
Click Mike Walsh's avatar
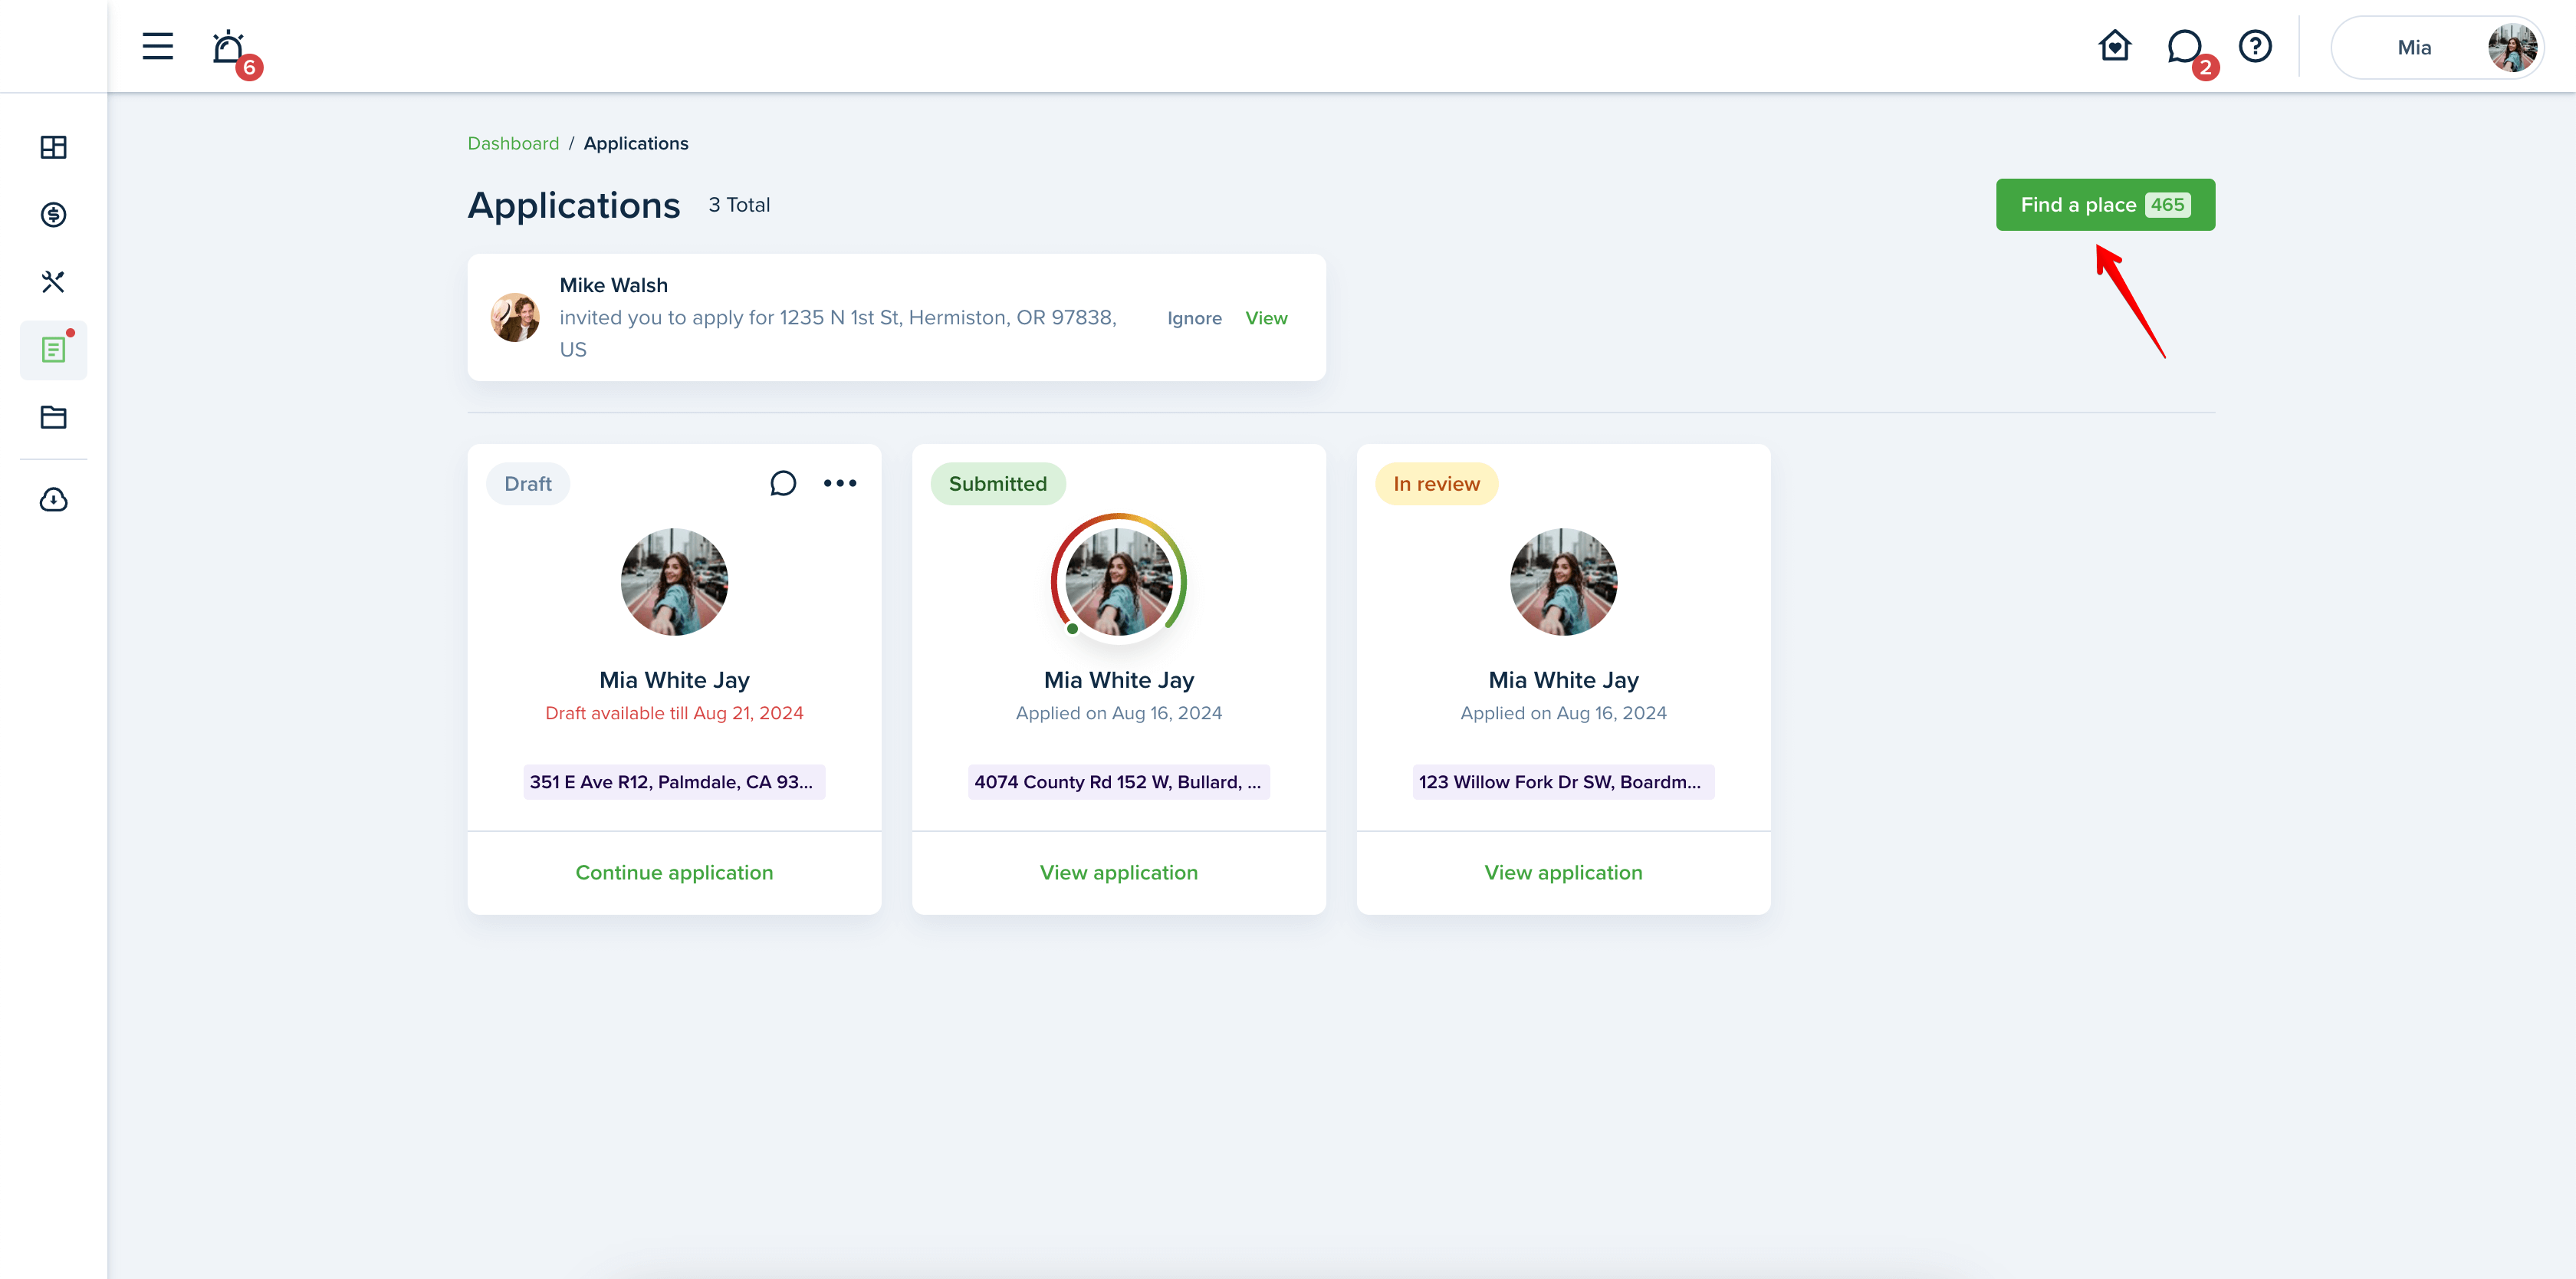514,317
